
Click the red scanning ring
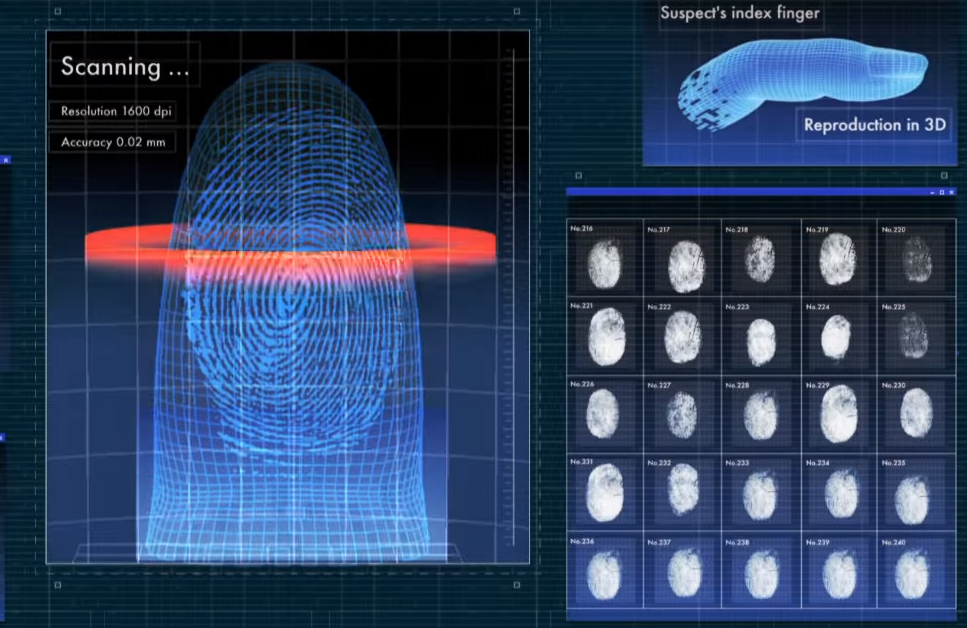290,247
